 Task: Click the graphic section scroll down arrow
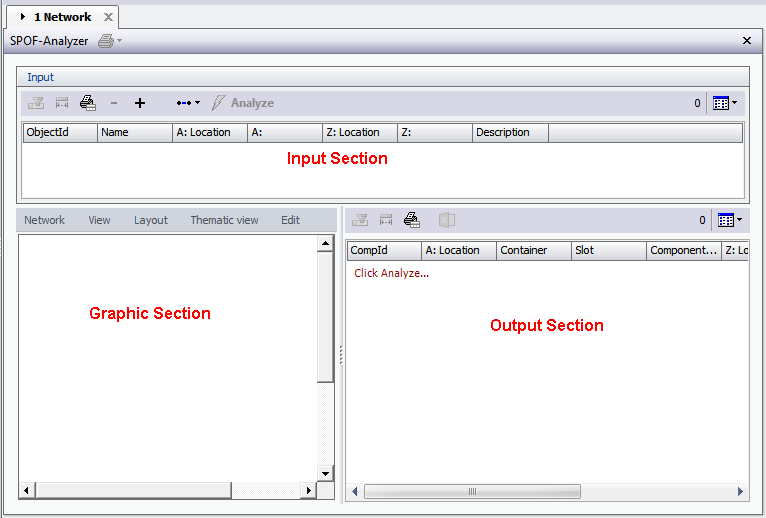pyautogui.click(x=325, y=473)
